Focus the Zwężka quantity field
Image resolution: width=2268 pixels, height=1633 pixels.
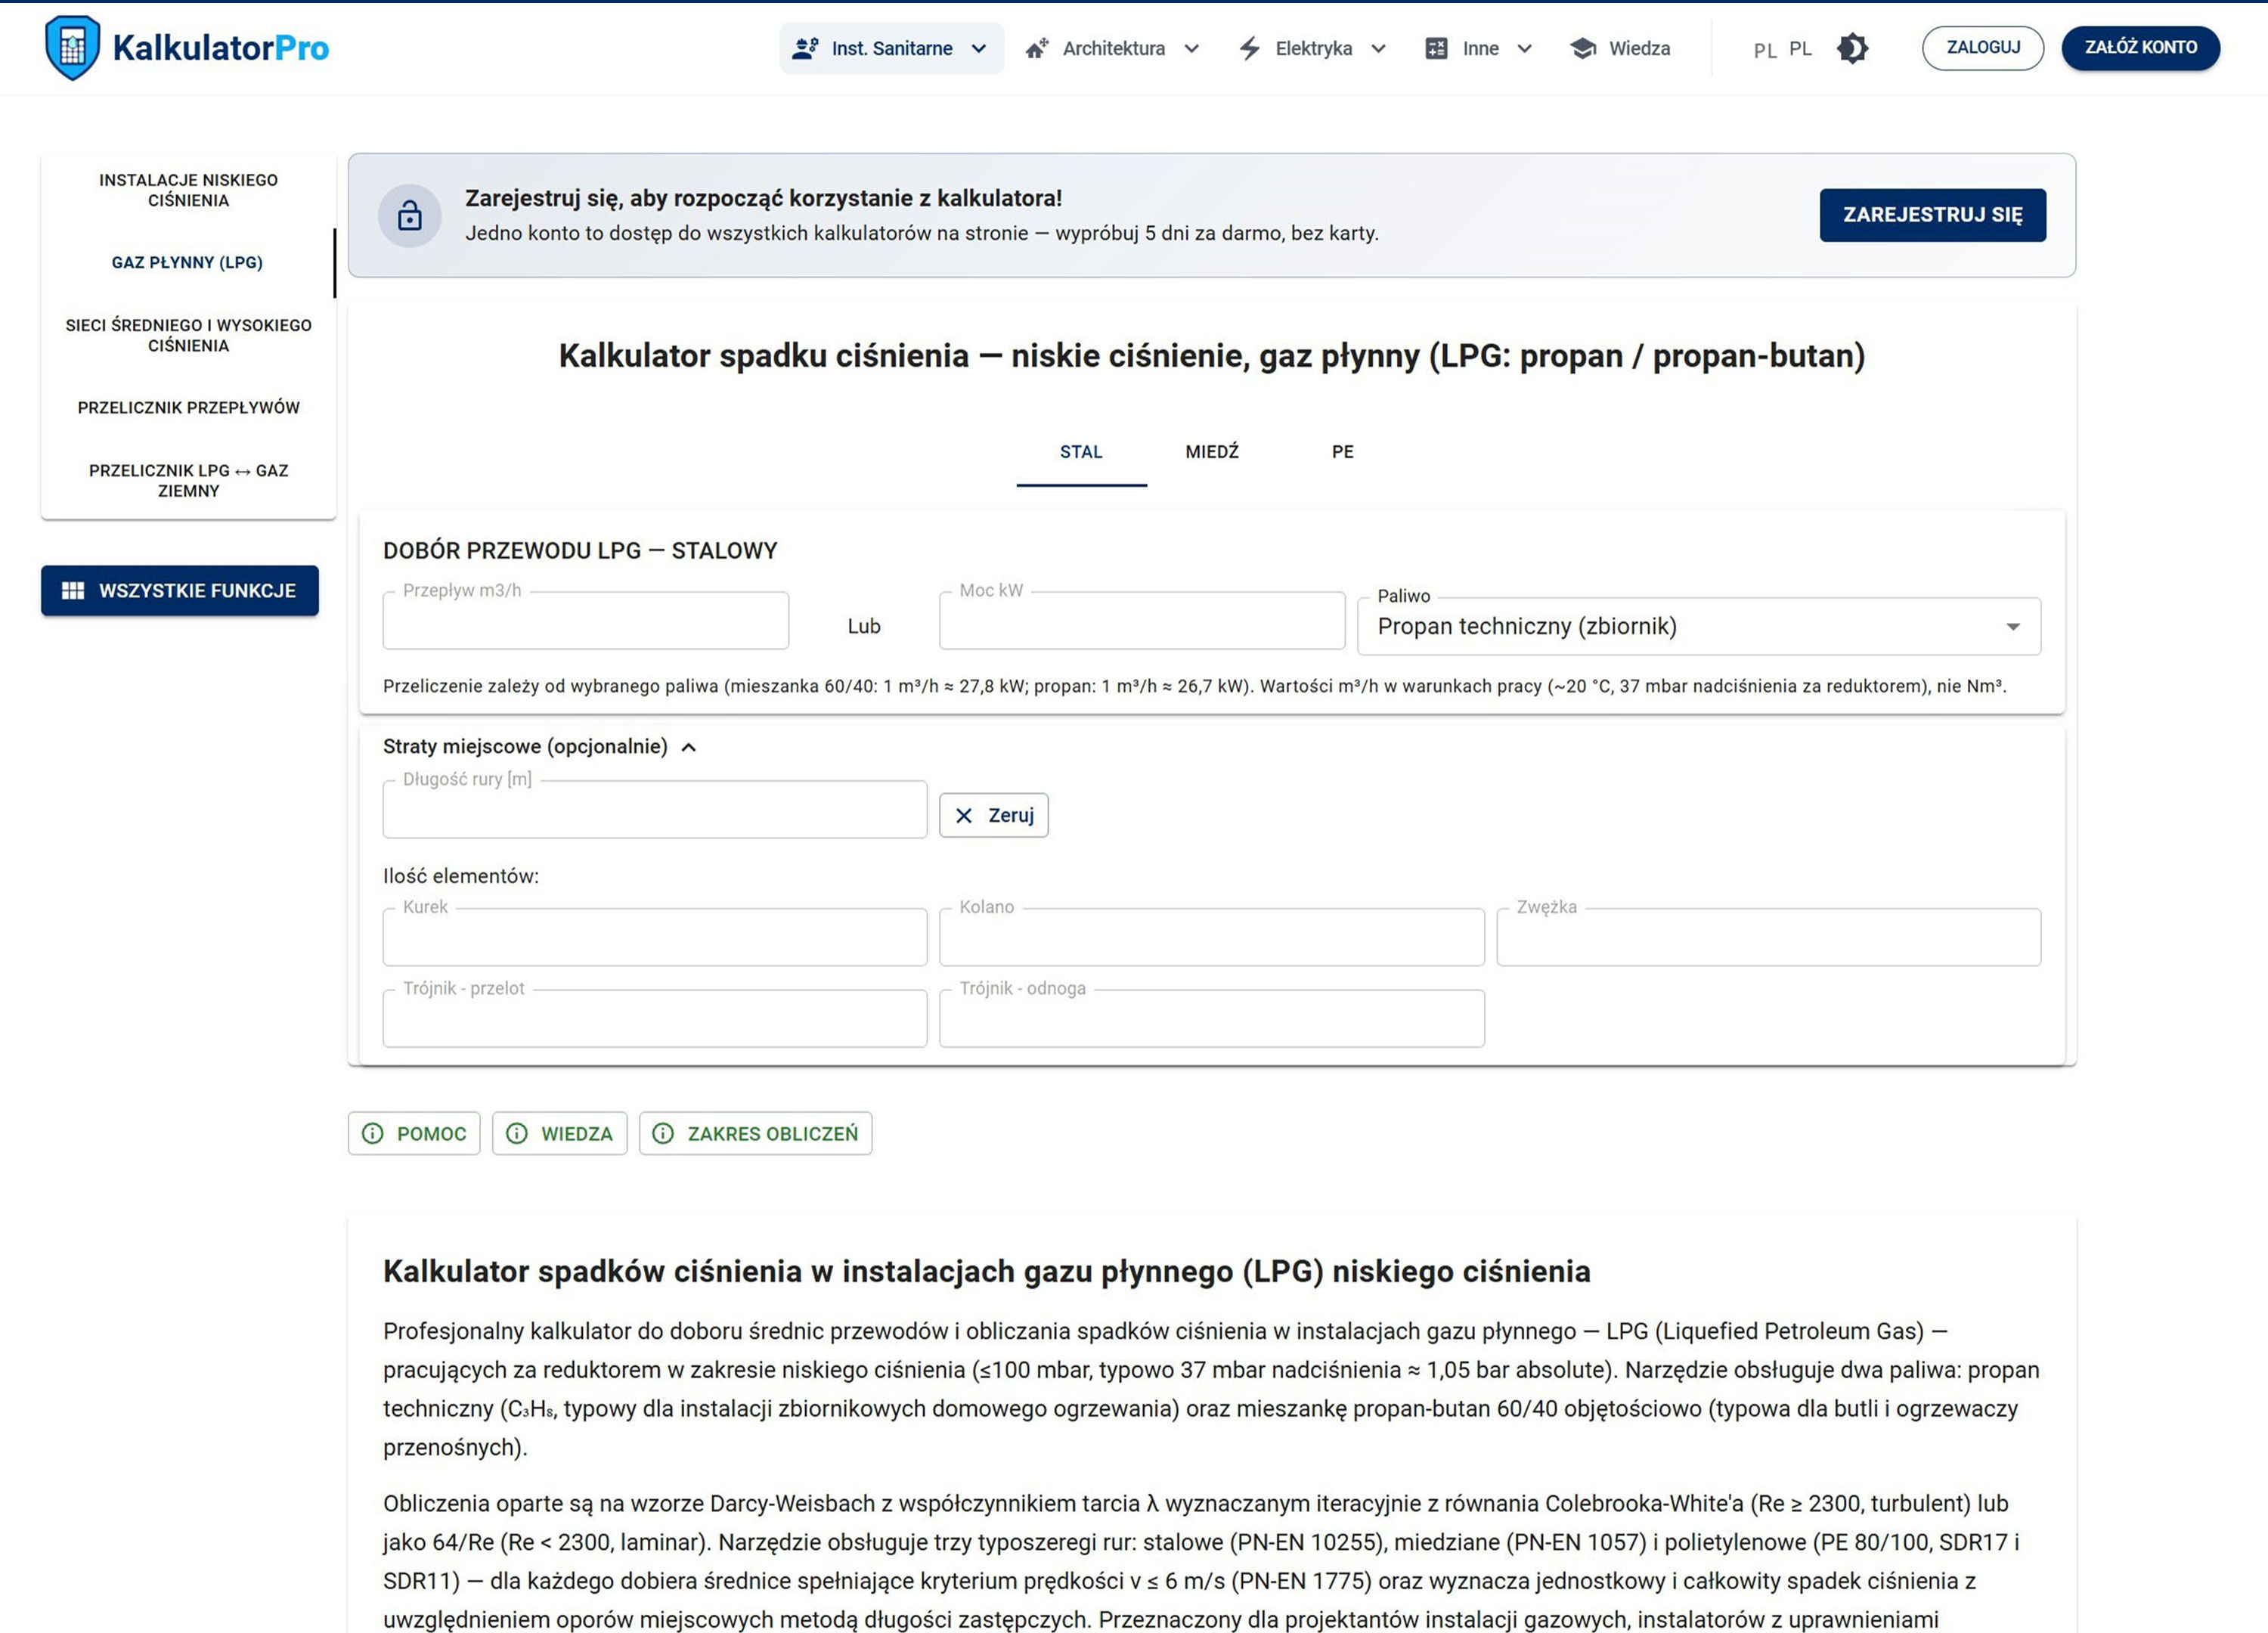(1768, 937)
